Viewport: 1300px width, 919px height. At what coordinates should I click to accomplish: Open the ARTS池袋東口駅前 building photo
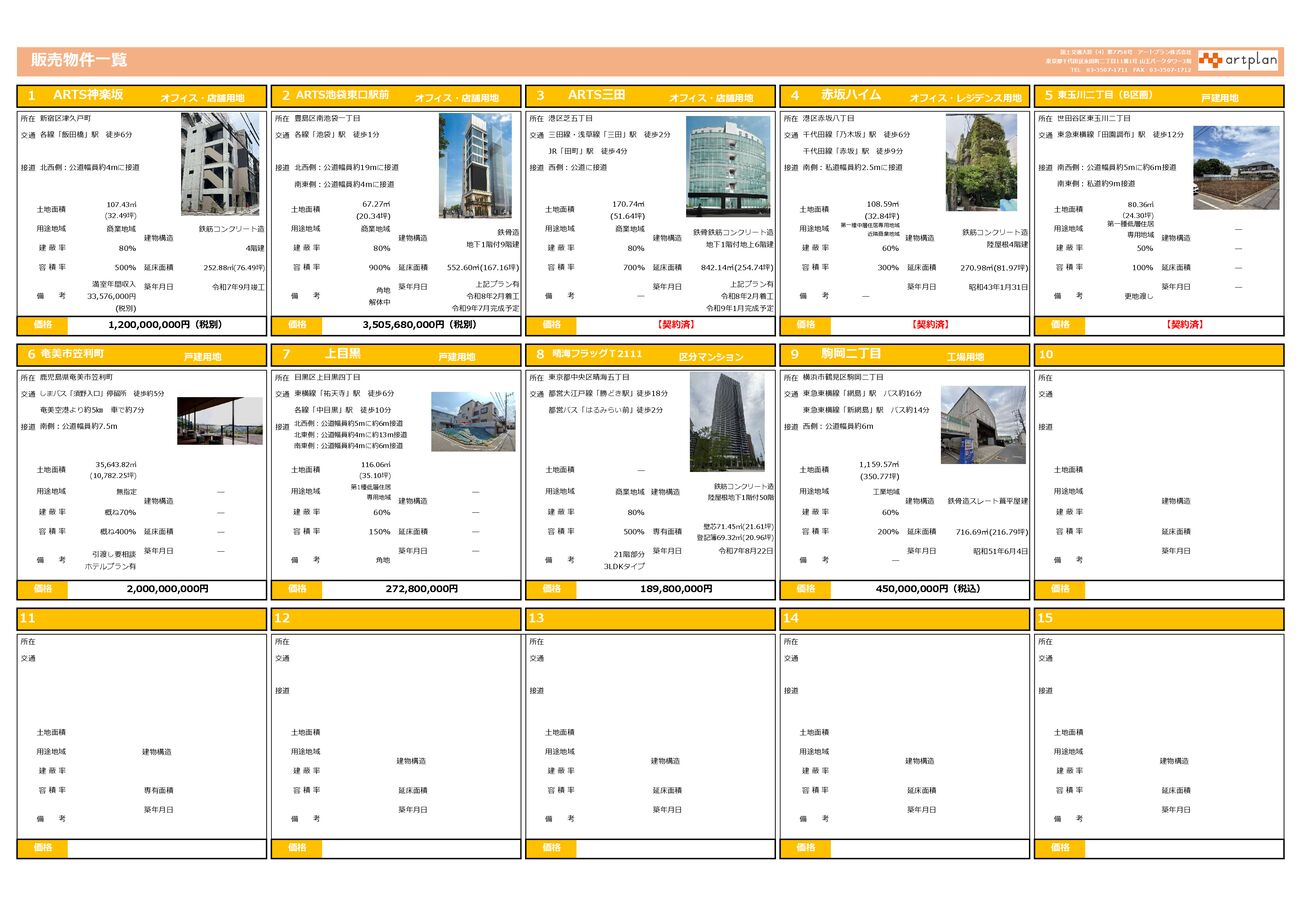click(475, 165)
